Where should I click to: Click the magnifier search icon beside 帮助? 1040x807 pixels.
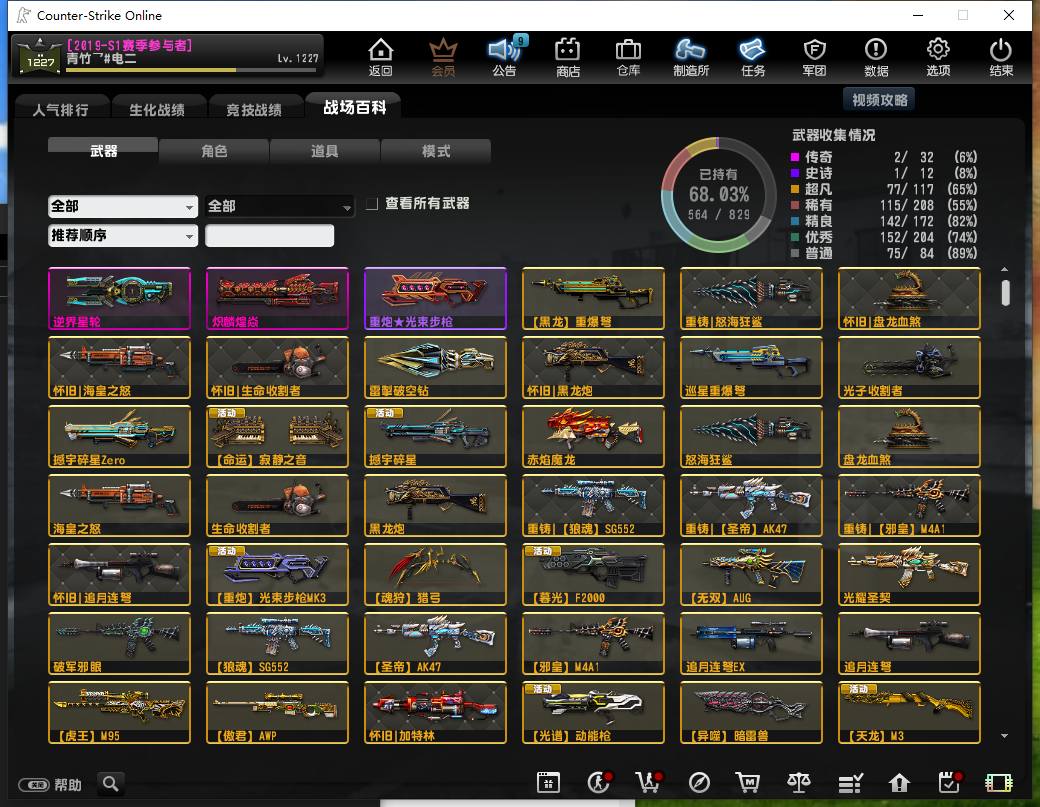(111, 784)
